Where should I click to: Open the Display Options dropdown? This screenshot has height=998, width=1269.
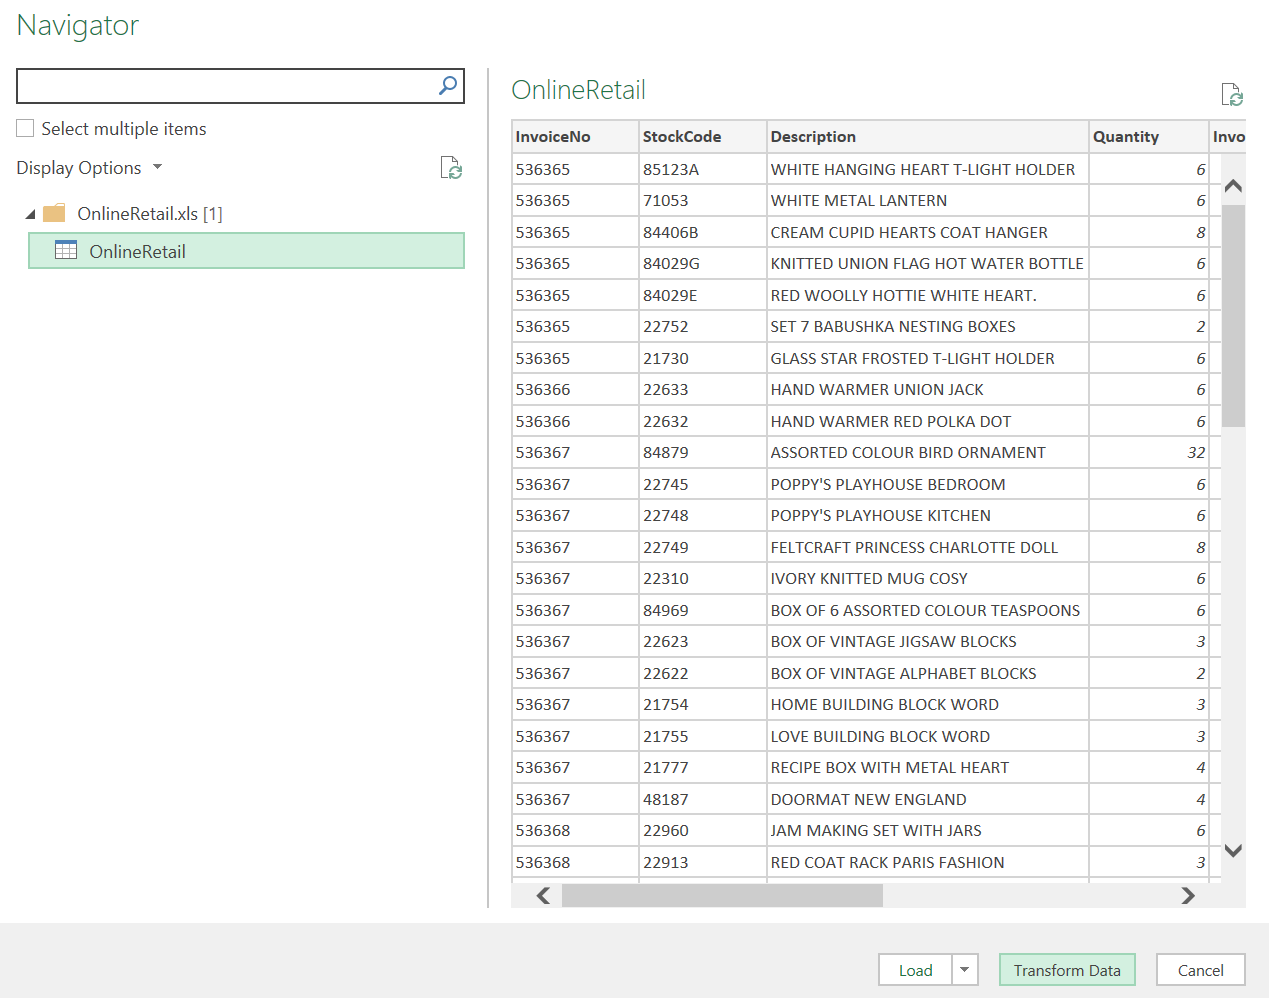pyautogui.click(x=89, y=168)
